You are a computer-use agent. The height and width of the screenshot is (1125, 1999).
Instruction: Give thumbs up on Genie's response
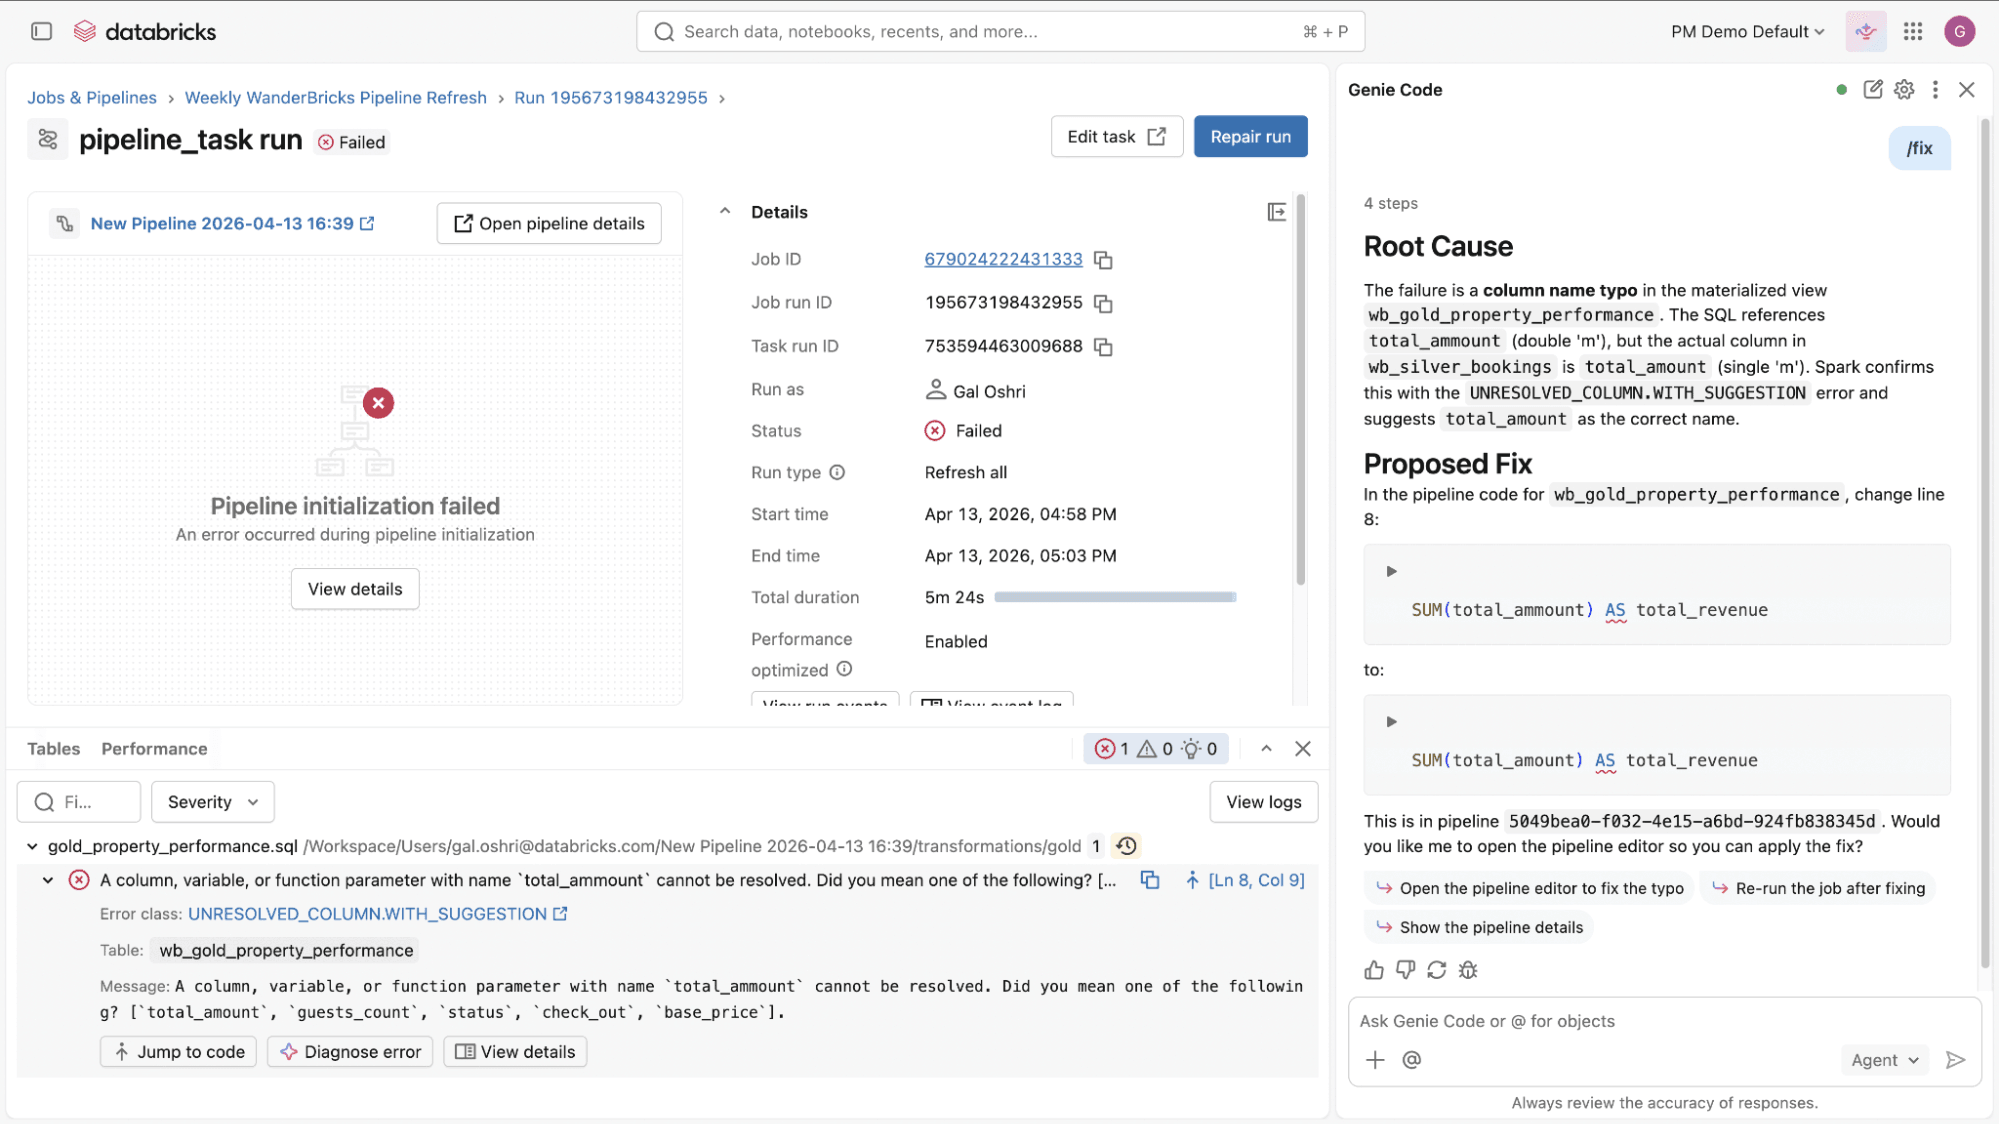pos(1373,969)
